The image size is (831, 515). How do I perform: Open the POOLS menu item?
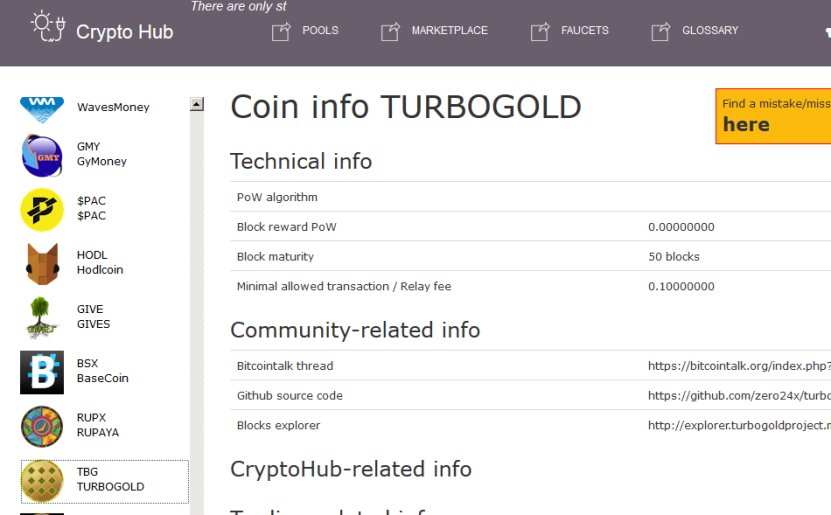coord(320,30)
